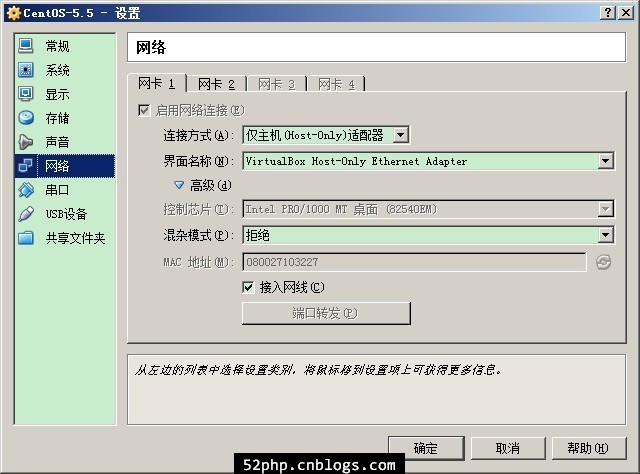Open the 控制芯片 dropdown
The height and width of the screenshot is (474, 640).
tap(428, 209)
